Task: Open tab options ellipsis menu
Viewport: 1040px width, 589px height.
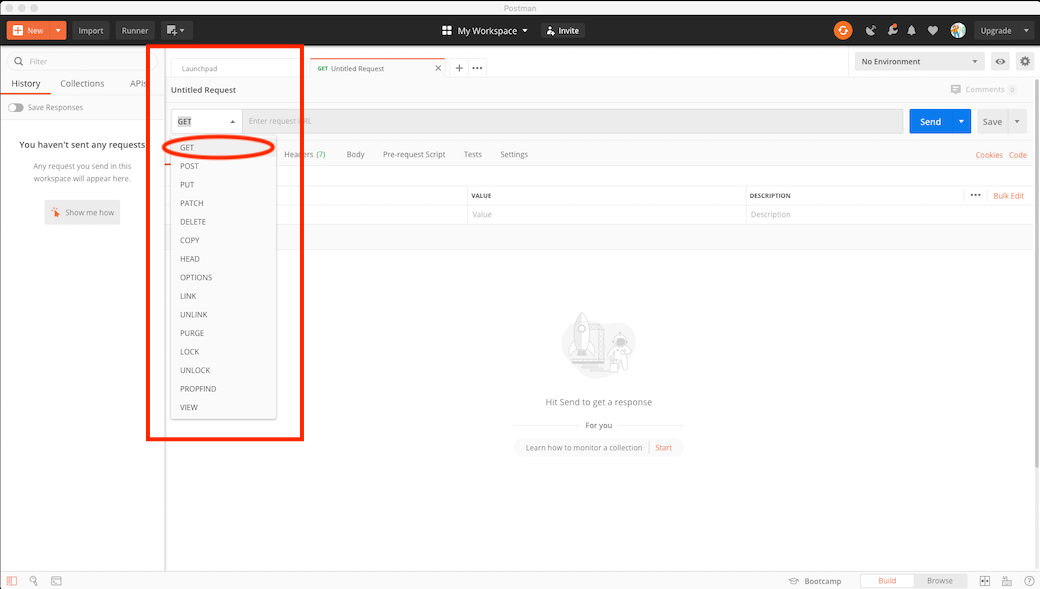Action: click(x=477, y=68)
